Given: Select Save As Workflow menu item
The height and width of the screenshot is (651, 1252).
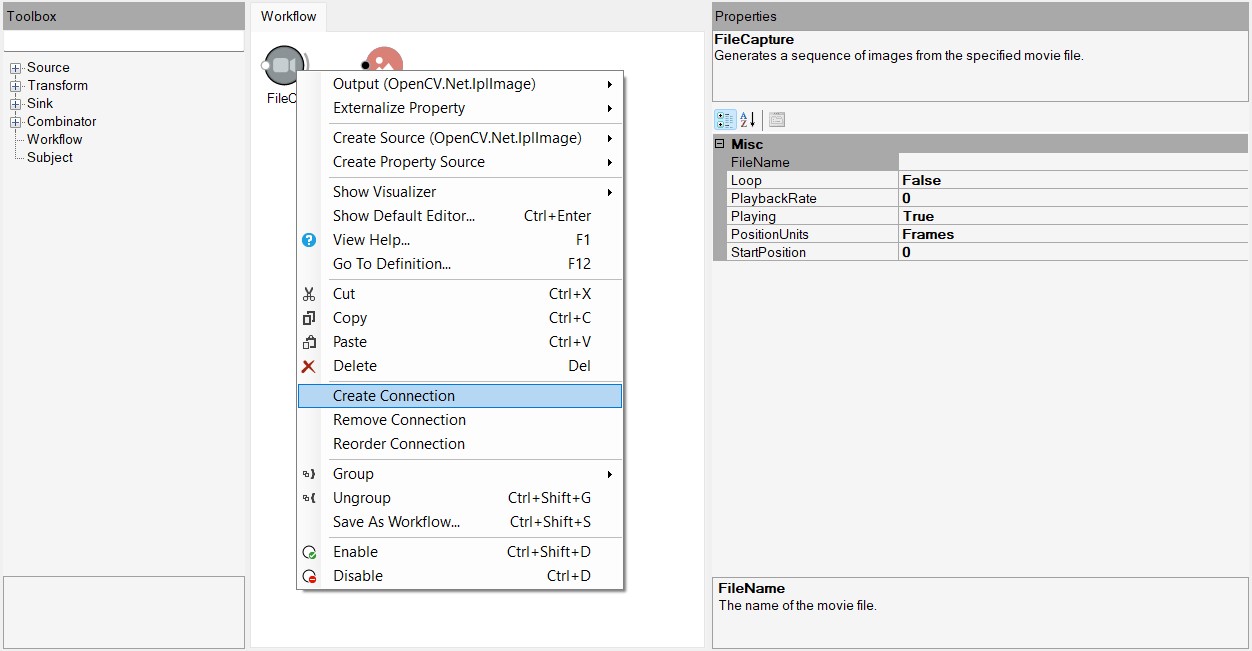Looking at the screenshot, I should click(x=460, y=522).
